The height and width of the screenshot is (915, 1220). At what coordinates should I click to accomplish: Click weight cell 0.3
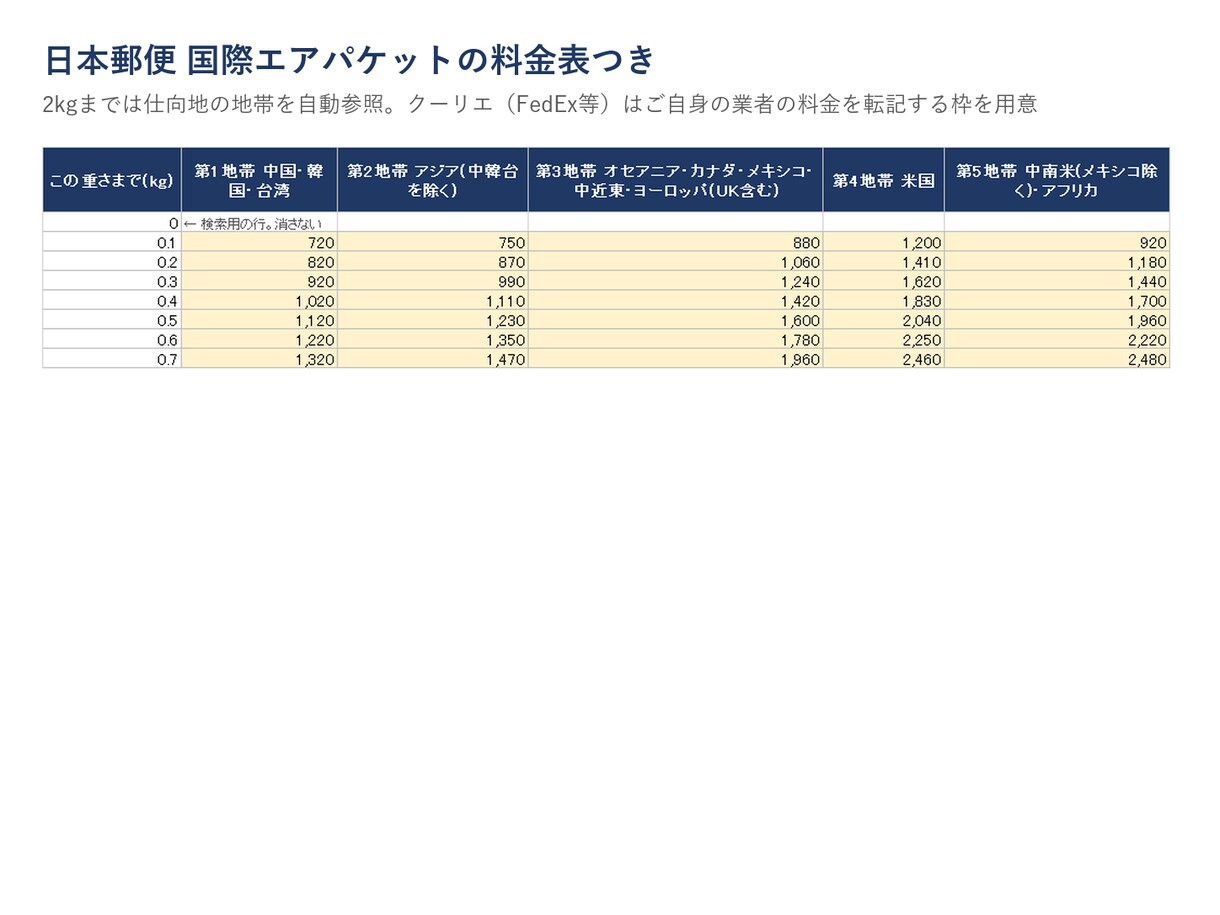click(112, 282)
